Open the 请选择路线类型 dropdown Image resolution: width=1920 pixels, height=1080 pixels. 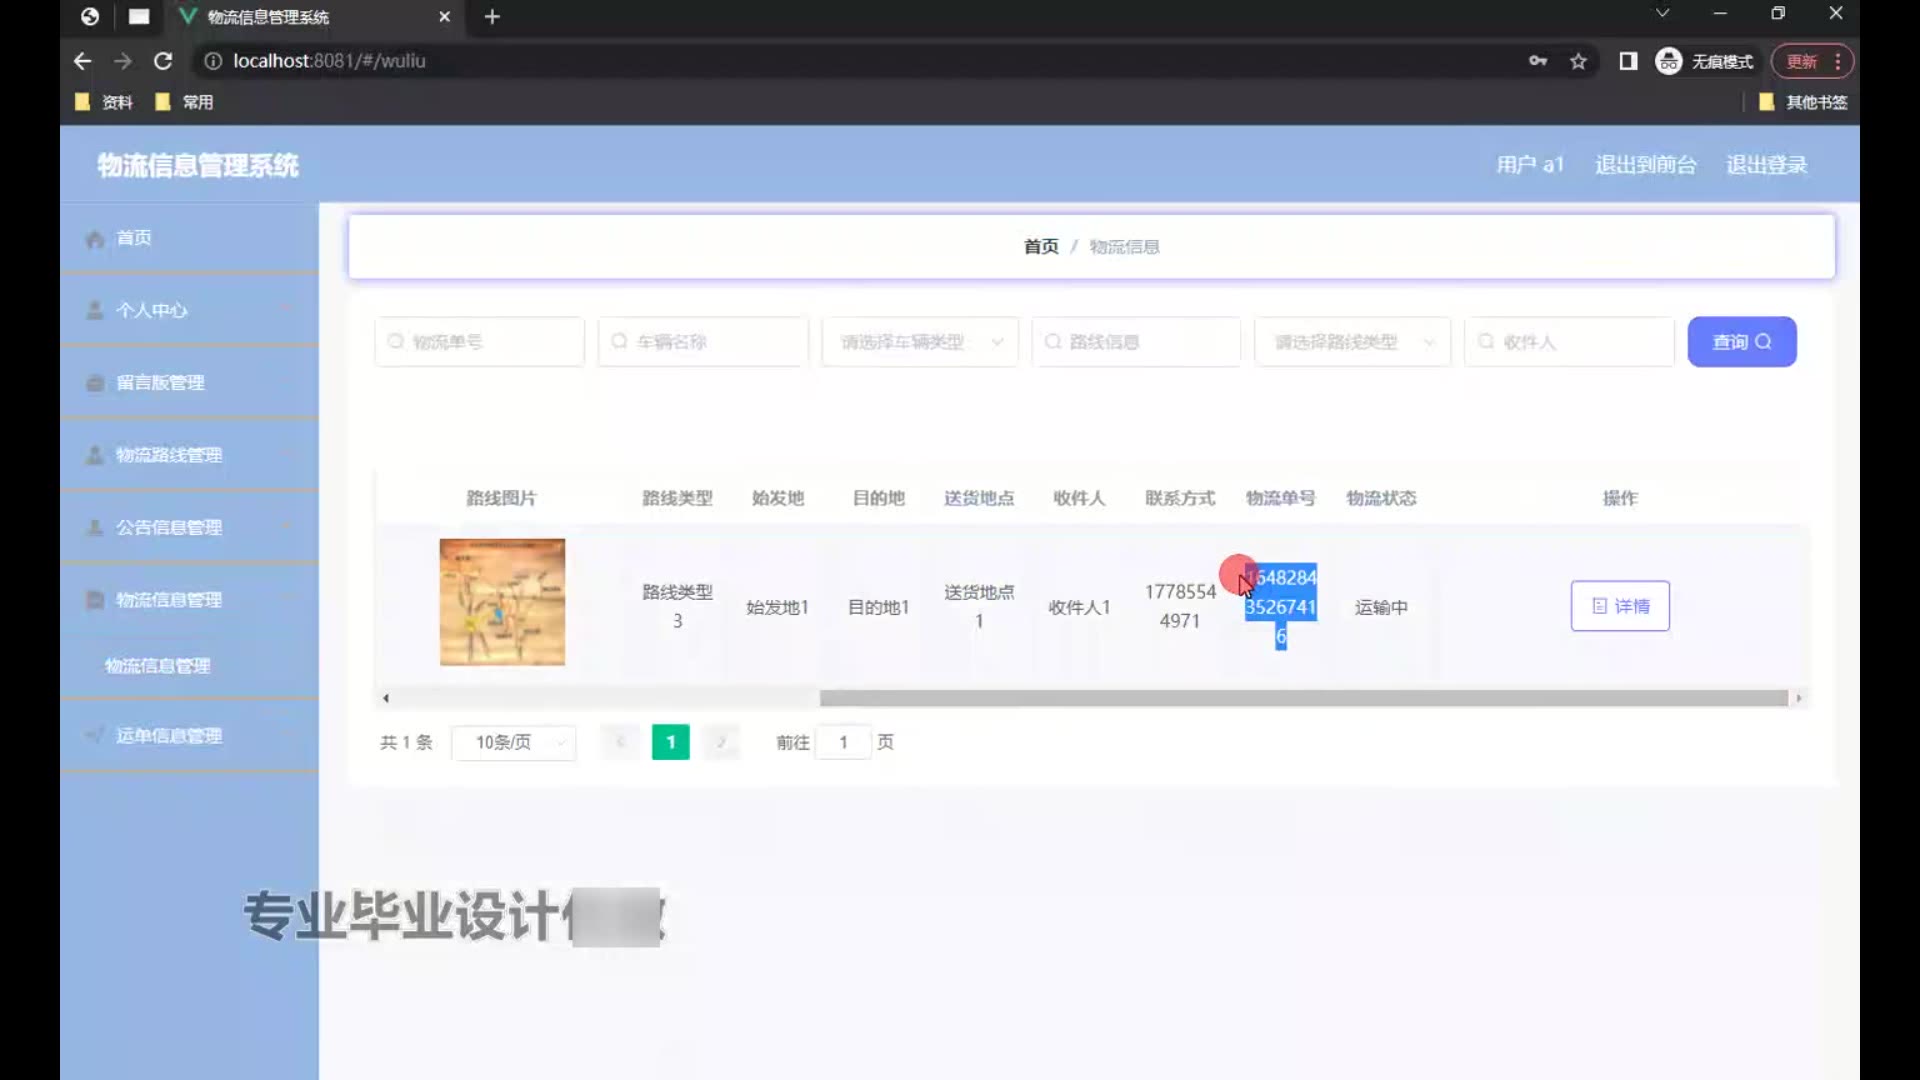click(x=1352, y=342)
